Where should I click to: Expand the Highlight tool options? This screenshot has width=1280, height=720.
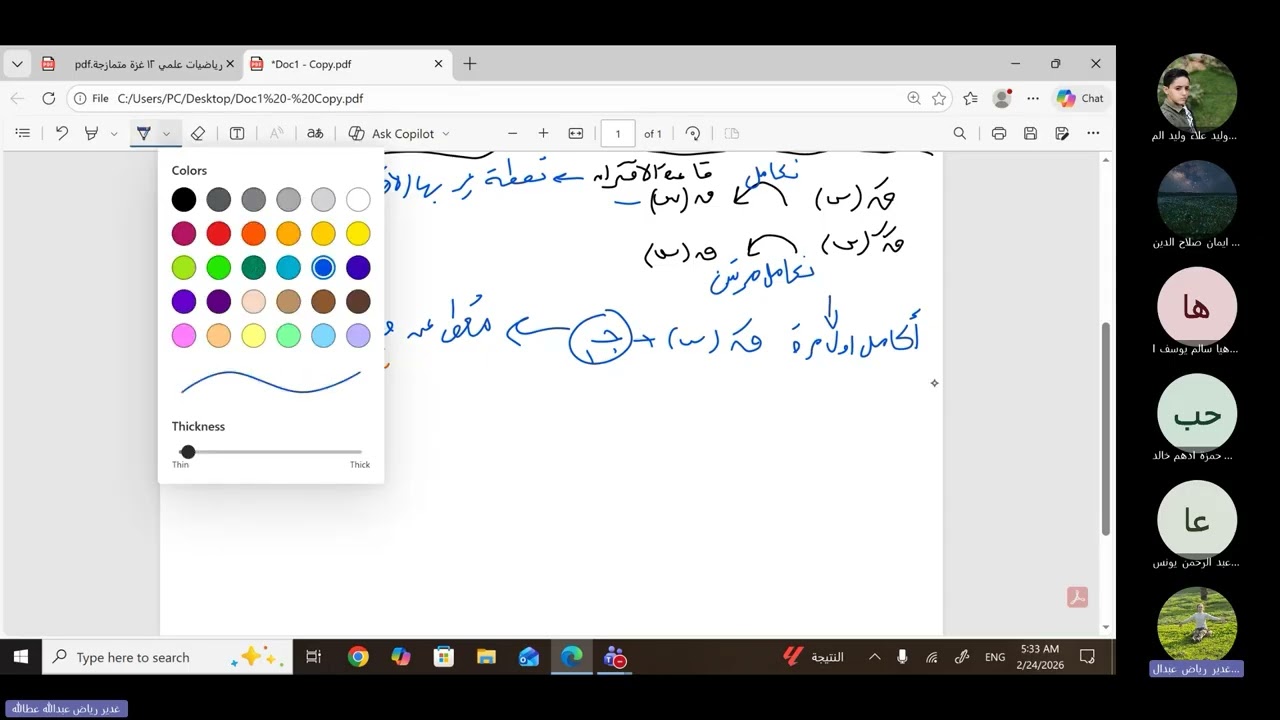pos(114,133)
